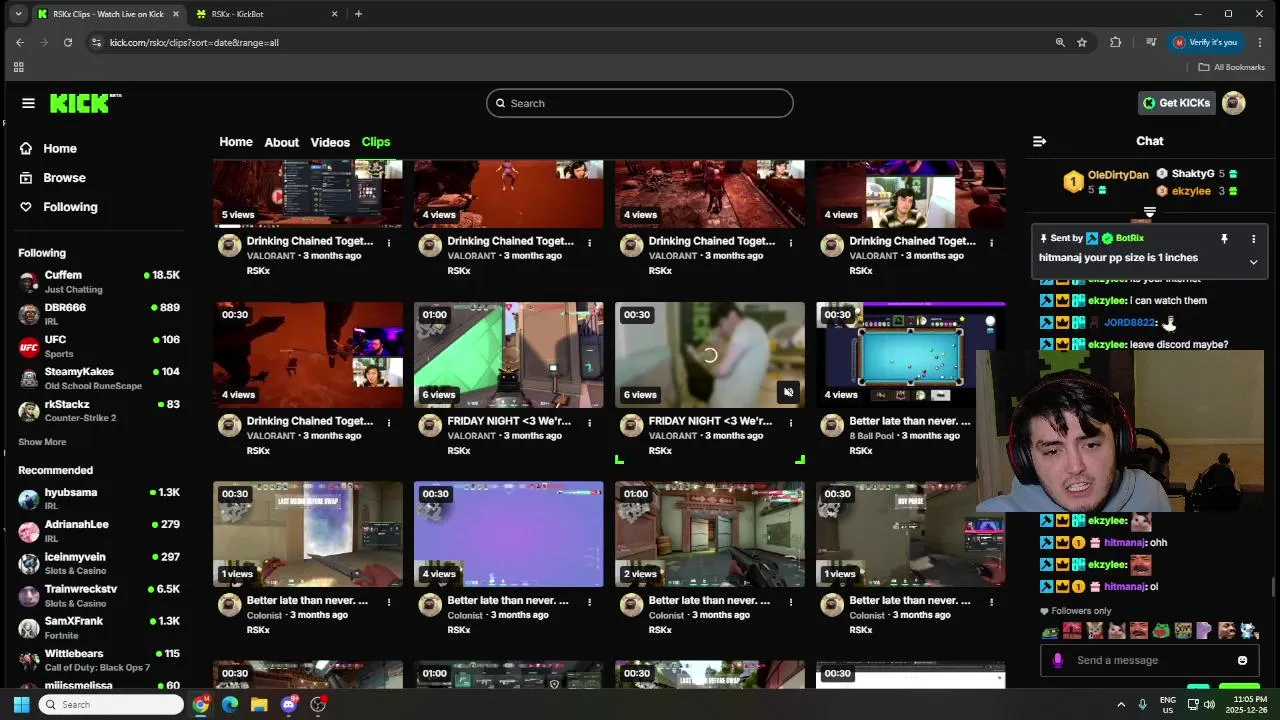
Task: Switch to RSKx - KickBot browser tab
Action: (x=267, y=14)
